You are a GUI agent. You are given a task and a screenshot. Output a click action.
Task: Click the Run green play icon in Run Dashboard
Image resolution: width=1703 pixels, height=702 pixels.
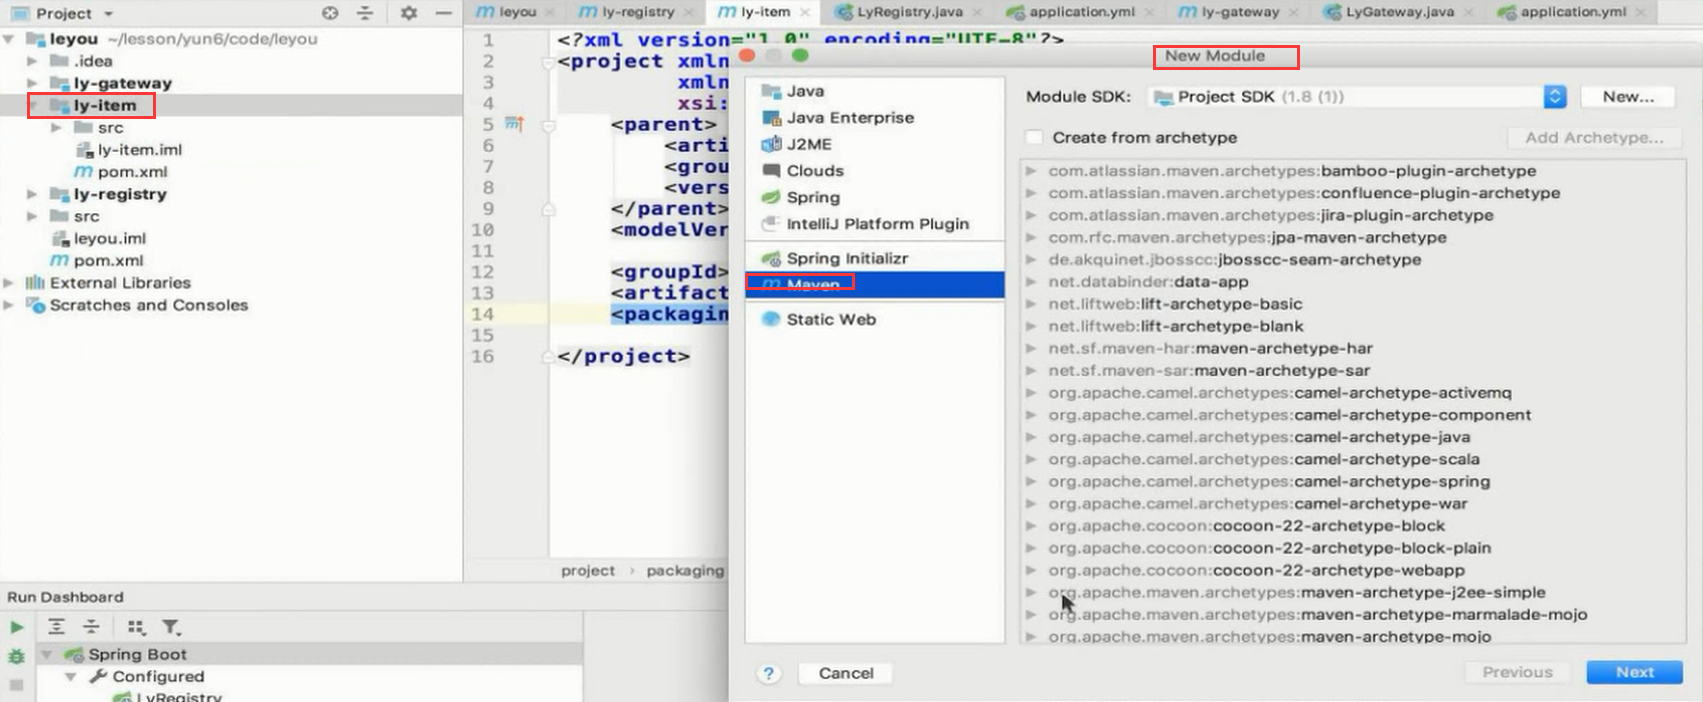pyautogui.click(x=16, y=627)
